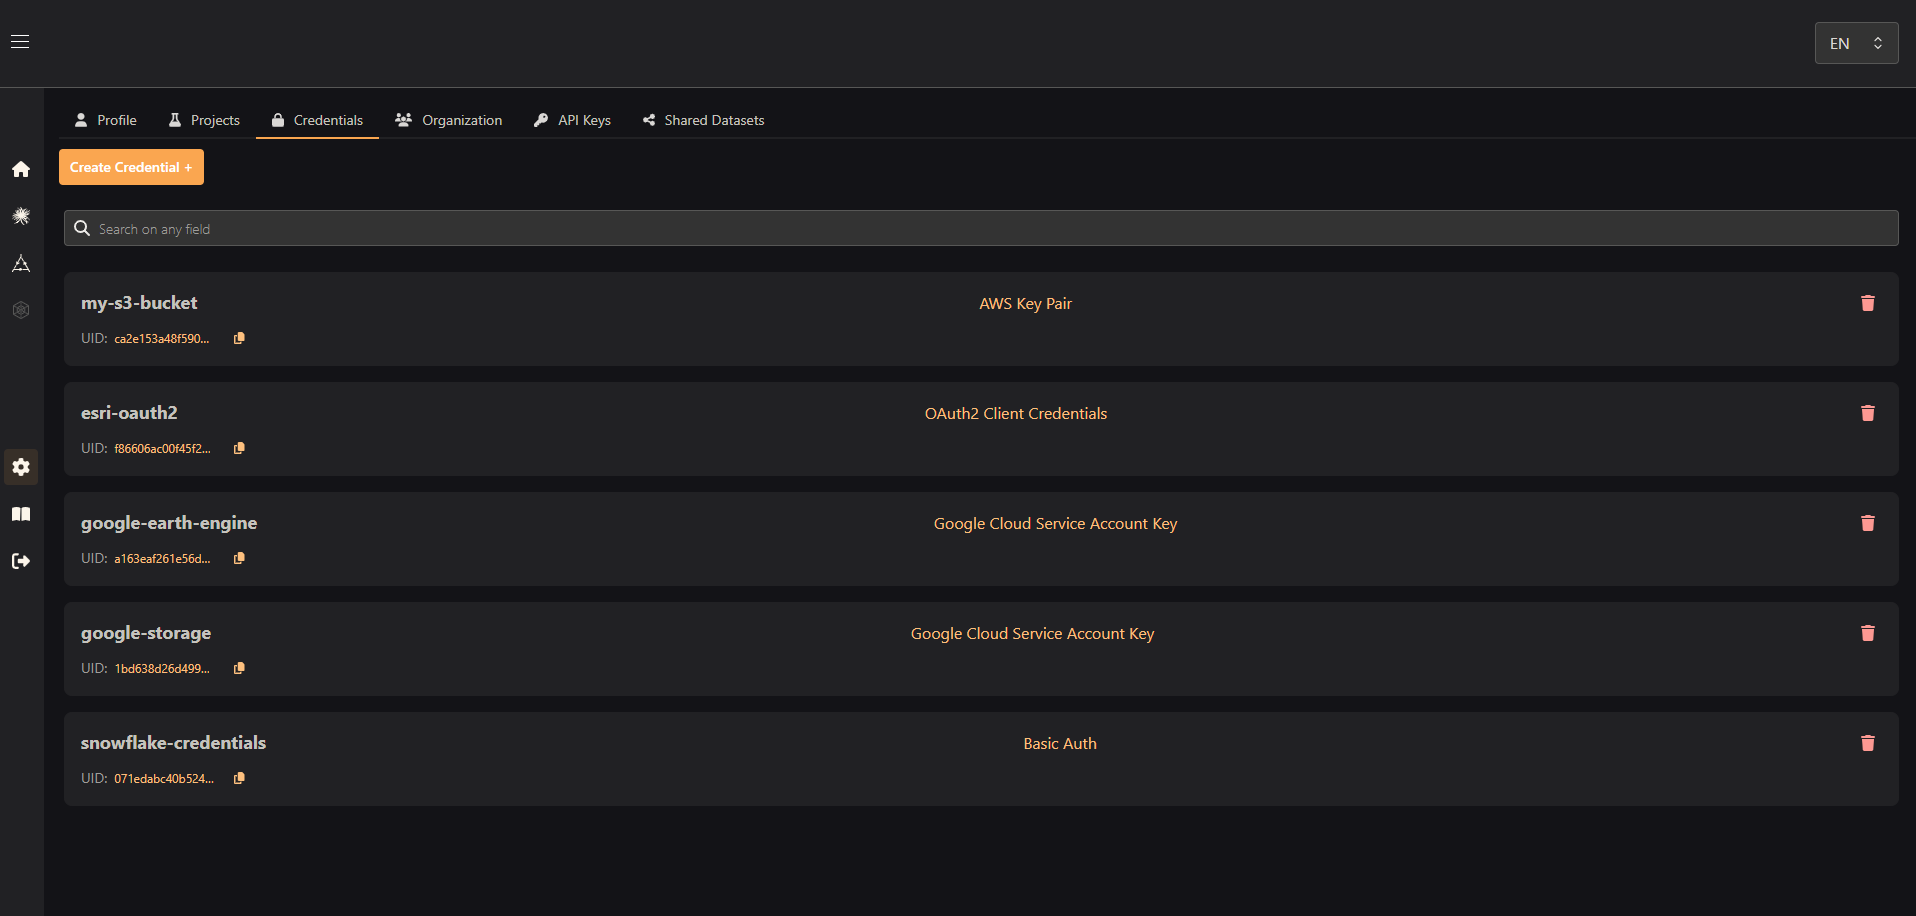Image resolution: width=1916 pixels, height=916 pixels.
Task: Select the my-s3-bucket credential name
Action: pyautogui.click(x=139, y=303)
